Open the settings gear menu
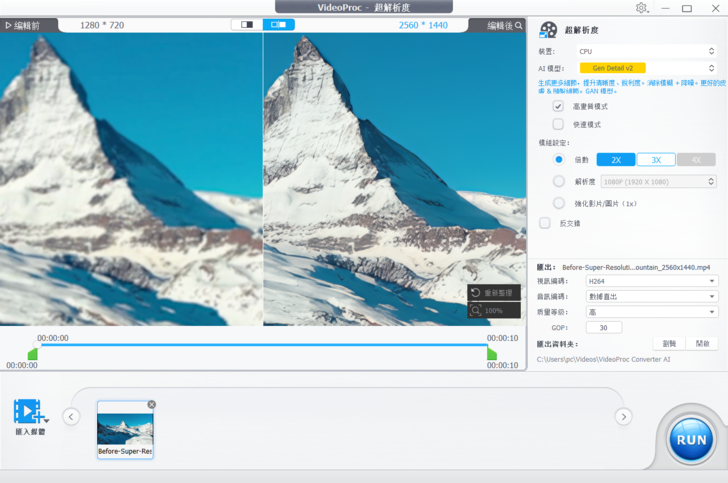This screenshot has width=728, height=483. pyautogui.click(x=641, y=8)
